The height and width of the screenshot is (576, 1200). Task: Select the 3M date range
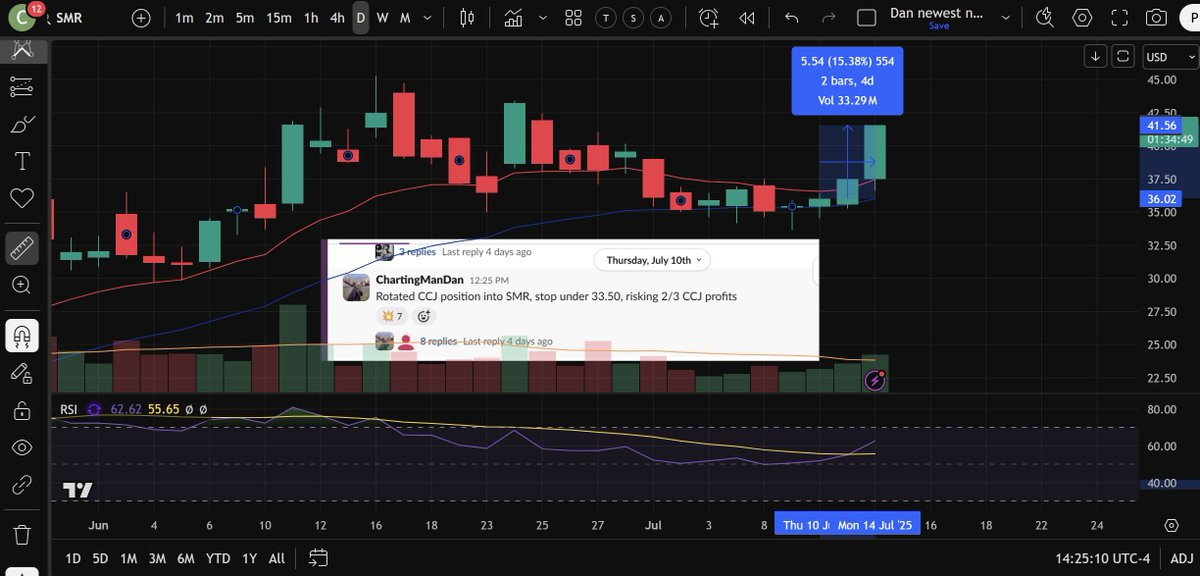[x=157, y=558]
